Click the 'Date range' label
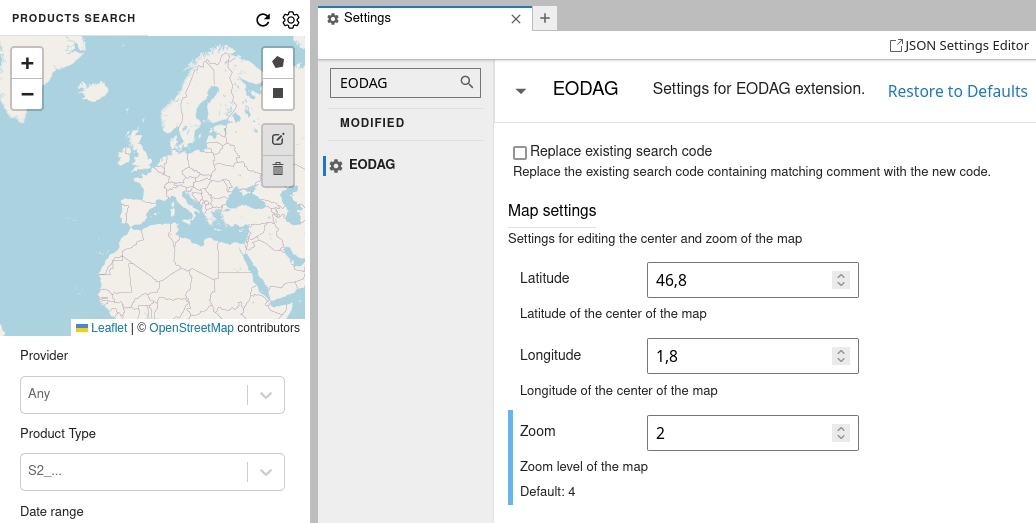 (52, 512)
